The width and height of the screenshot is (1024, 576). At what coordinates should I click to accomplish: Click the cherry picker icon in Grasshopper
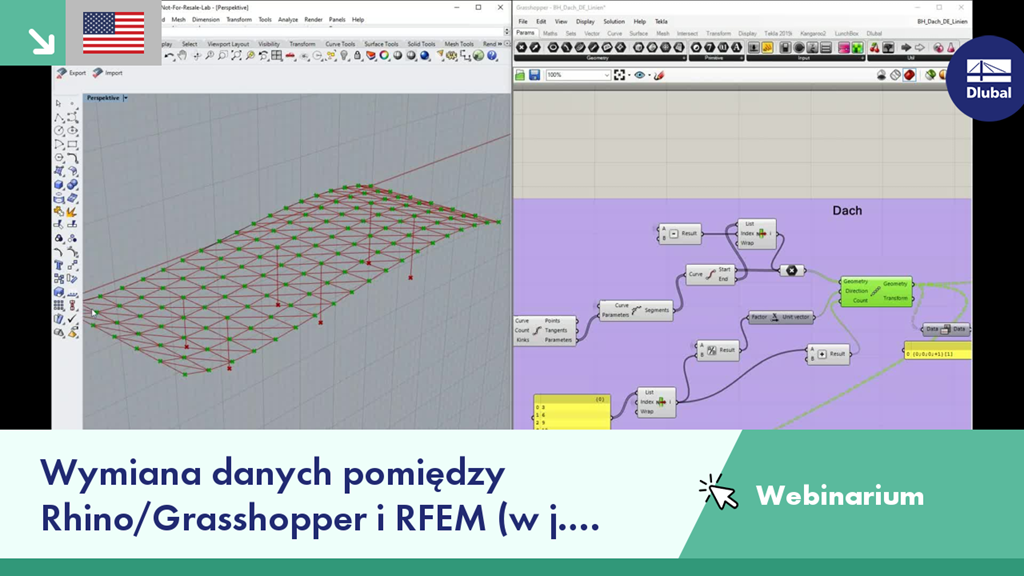click(874, 47)
